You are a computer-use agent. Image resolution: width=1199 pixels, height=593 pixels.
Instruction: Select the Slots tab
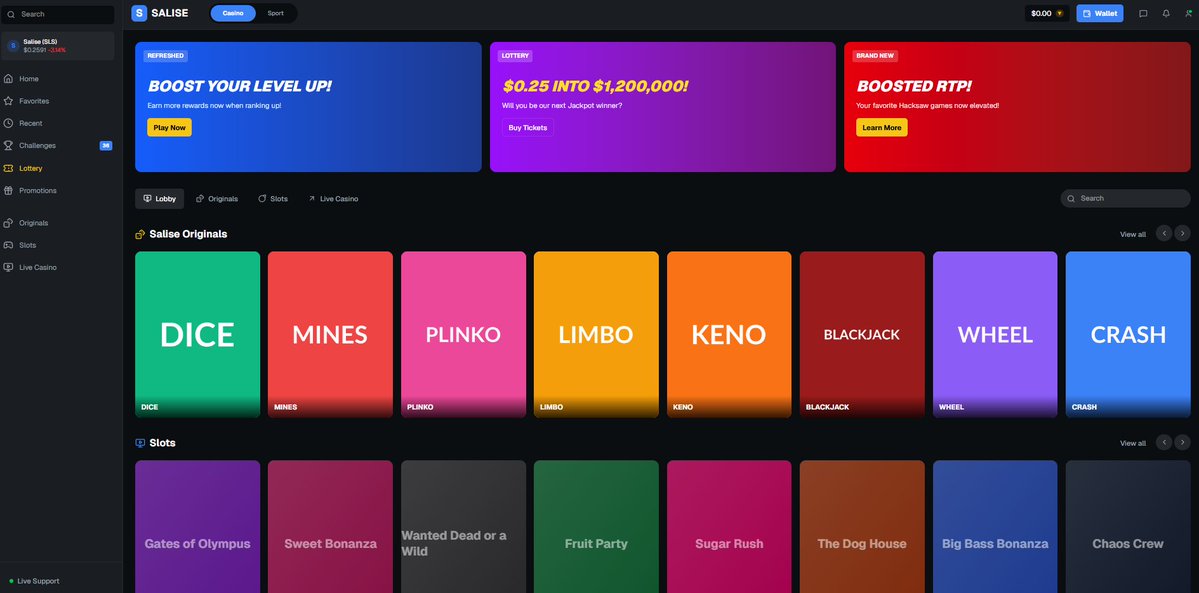(273, 199)
